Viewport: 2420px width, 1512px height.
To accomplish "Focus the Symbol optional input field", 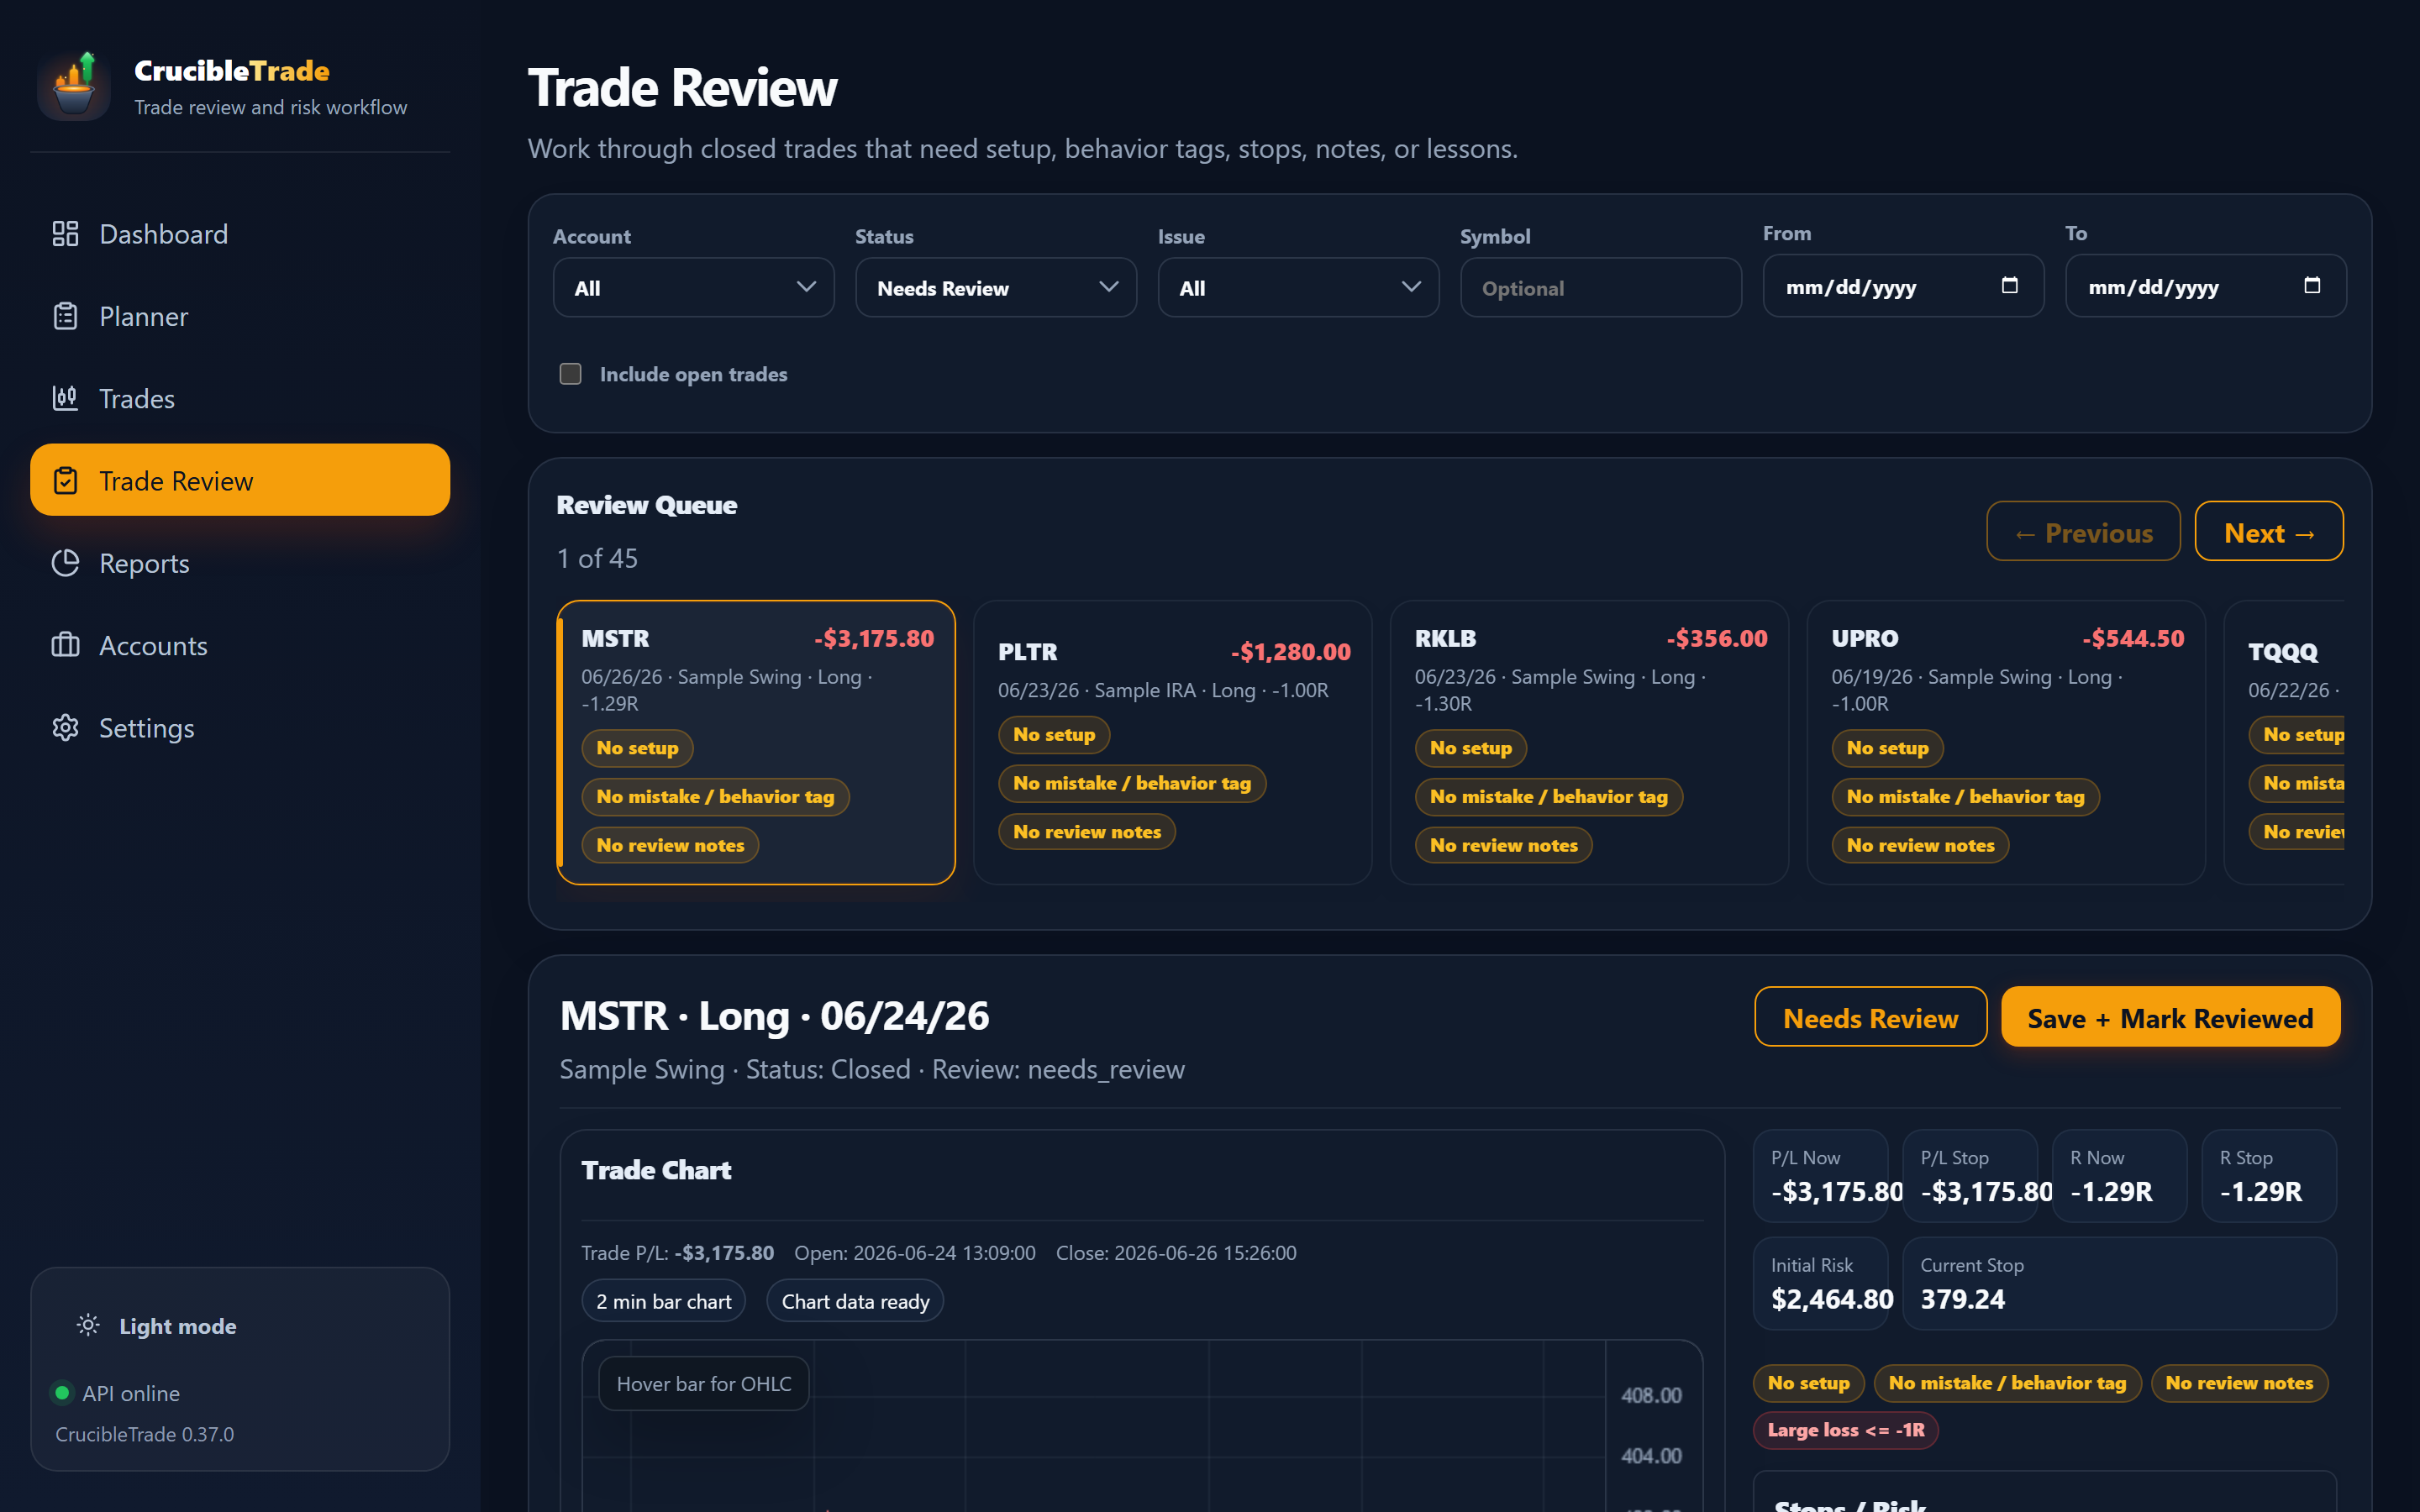I will [x=1600, y=288].
